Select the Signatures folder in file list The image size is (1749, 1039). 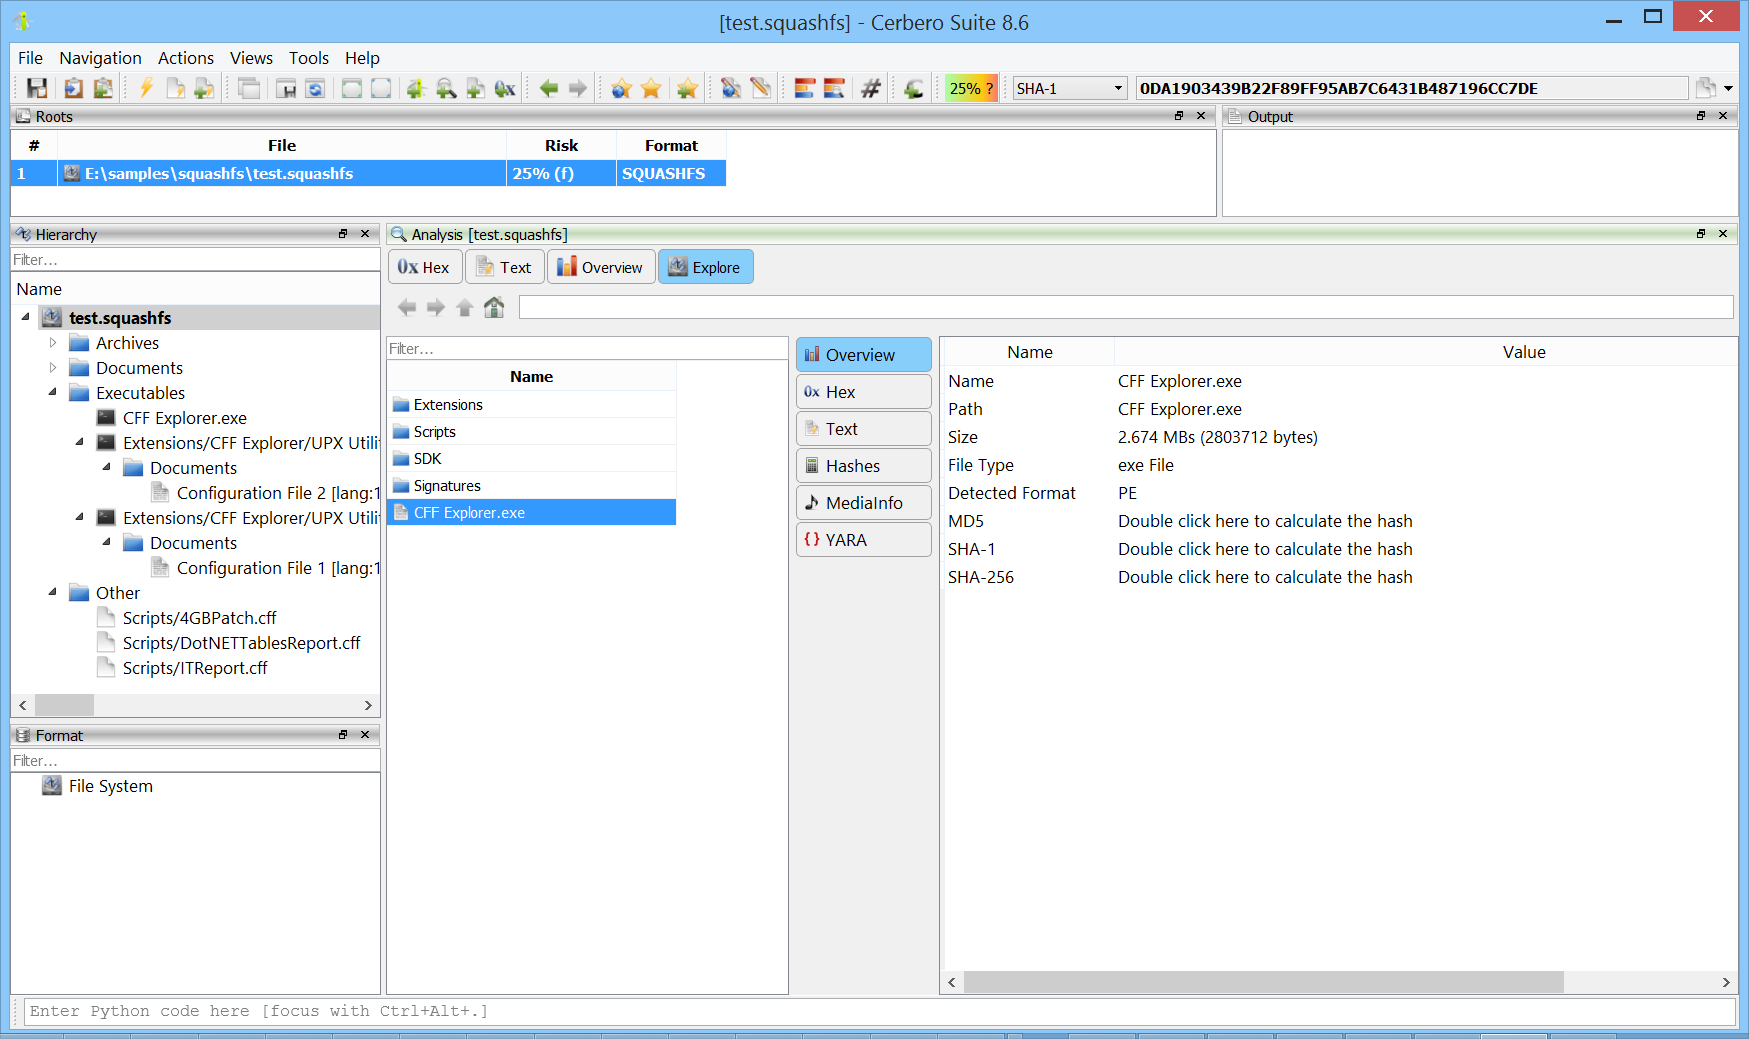click(x=447, y=486)
